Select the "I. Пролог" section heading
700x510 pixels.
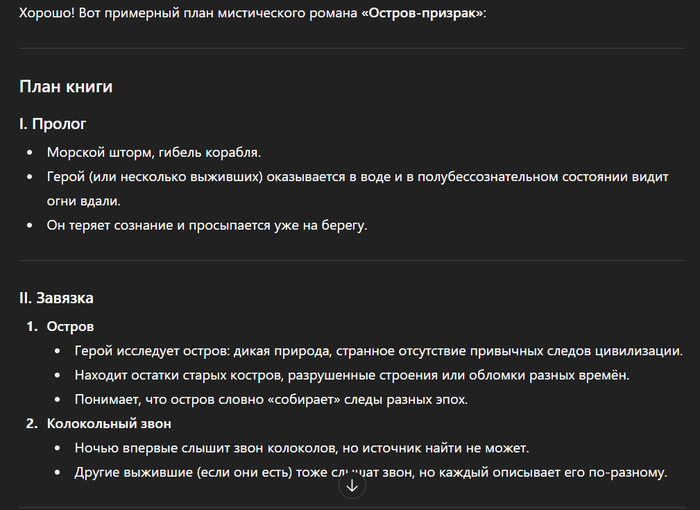click(x=53, y=125)
